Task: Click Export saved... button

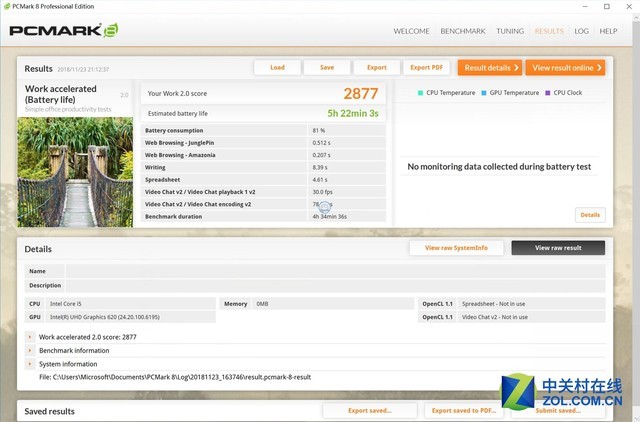Action: point(370,411)
